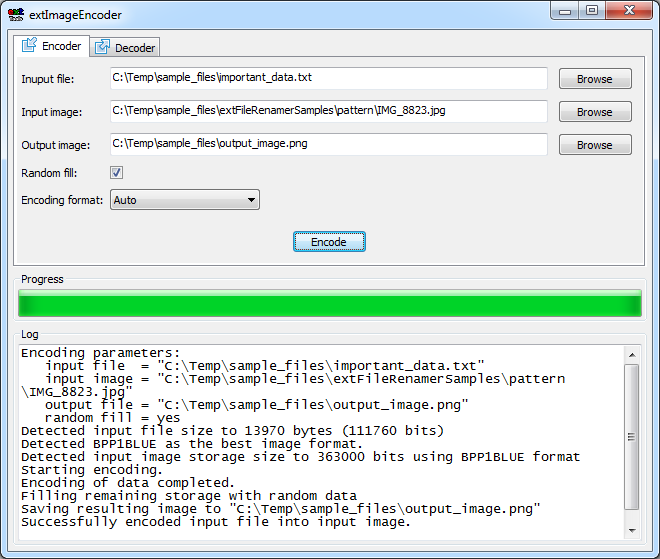Image resolution: width=660 pixels, height=559 pixels.
Task: Open the Encoding format dropdown
Action: [184, 200]
